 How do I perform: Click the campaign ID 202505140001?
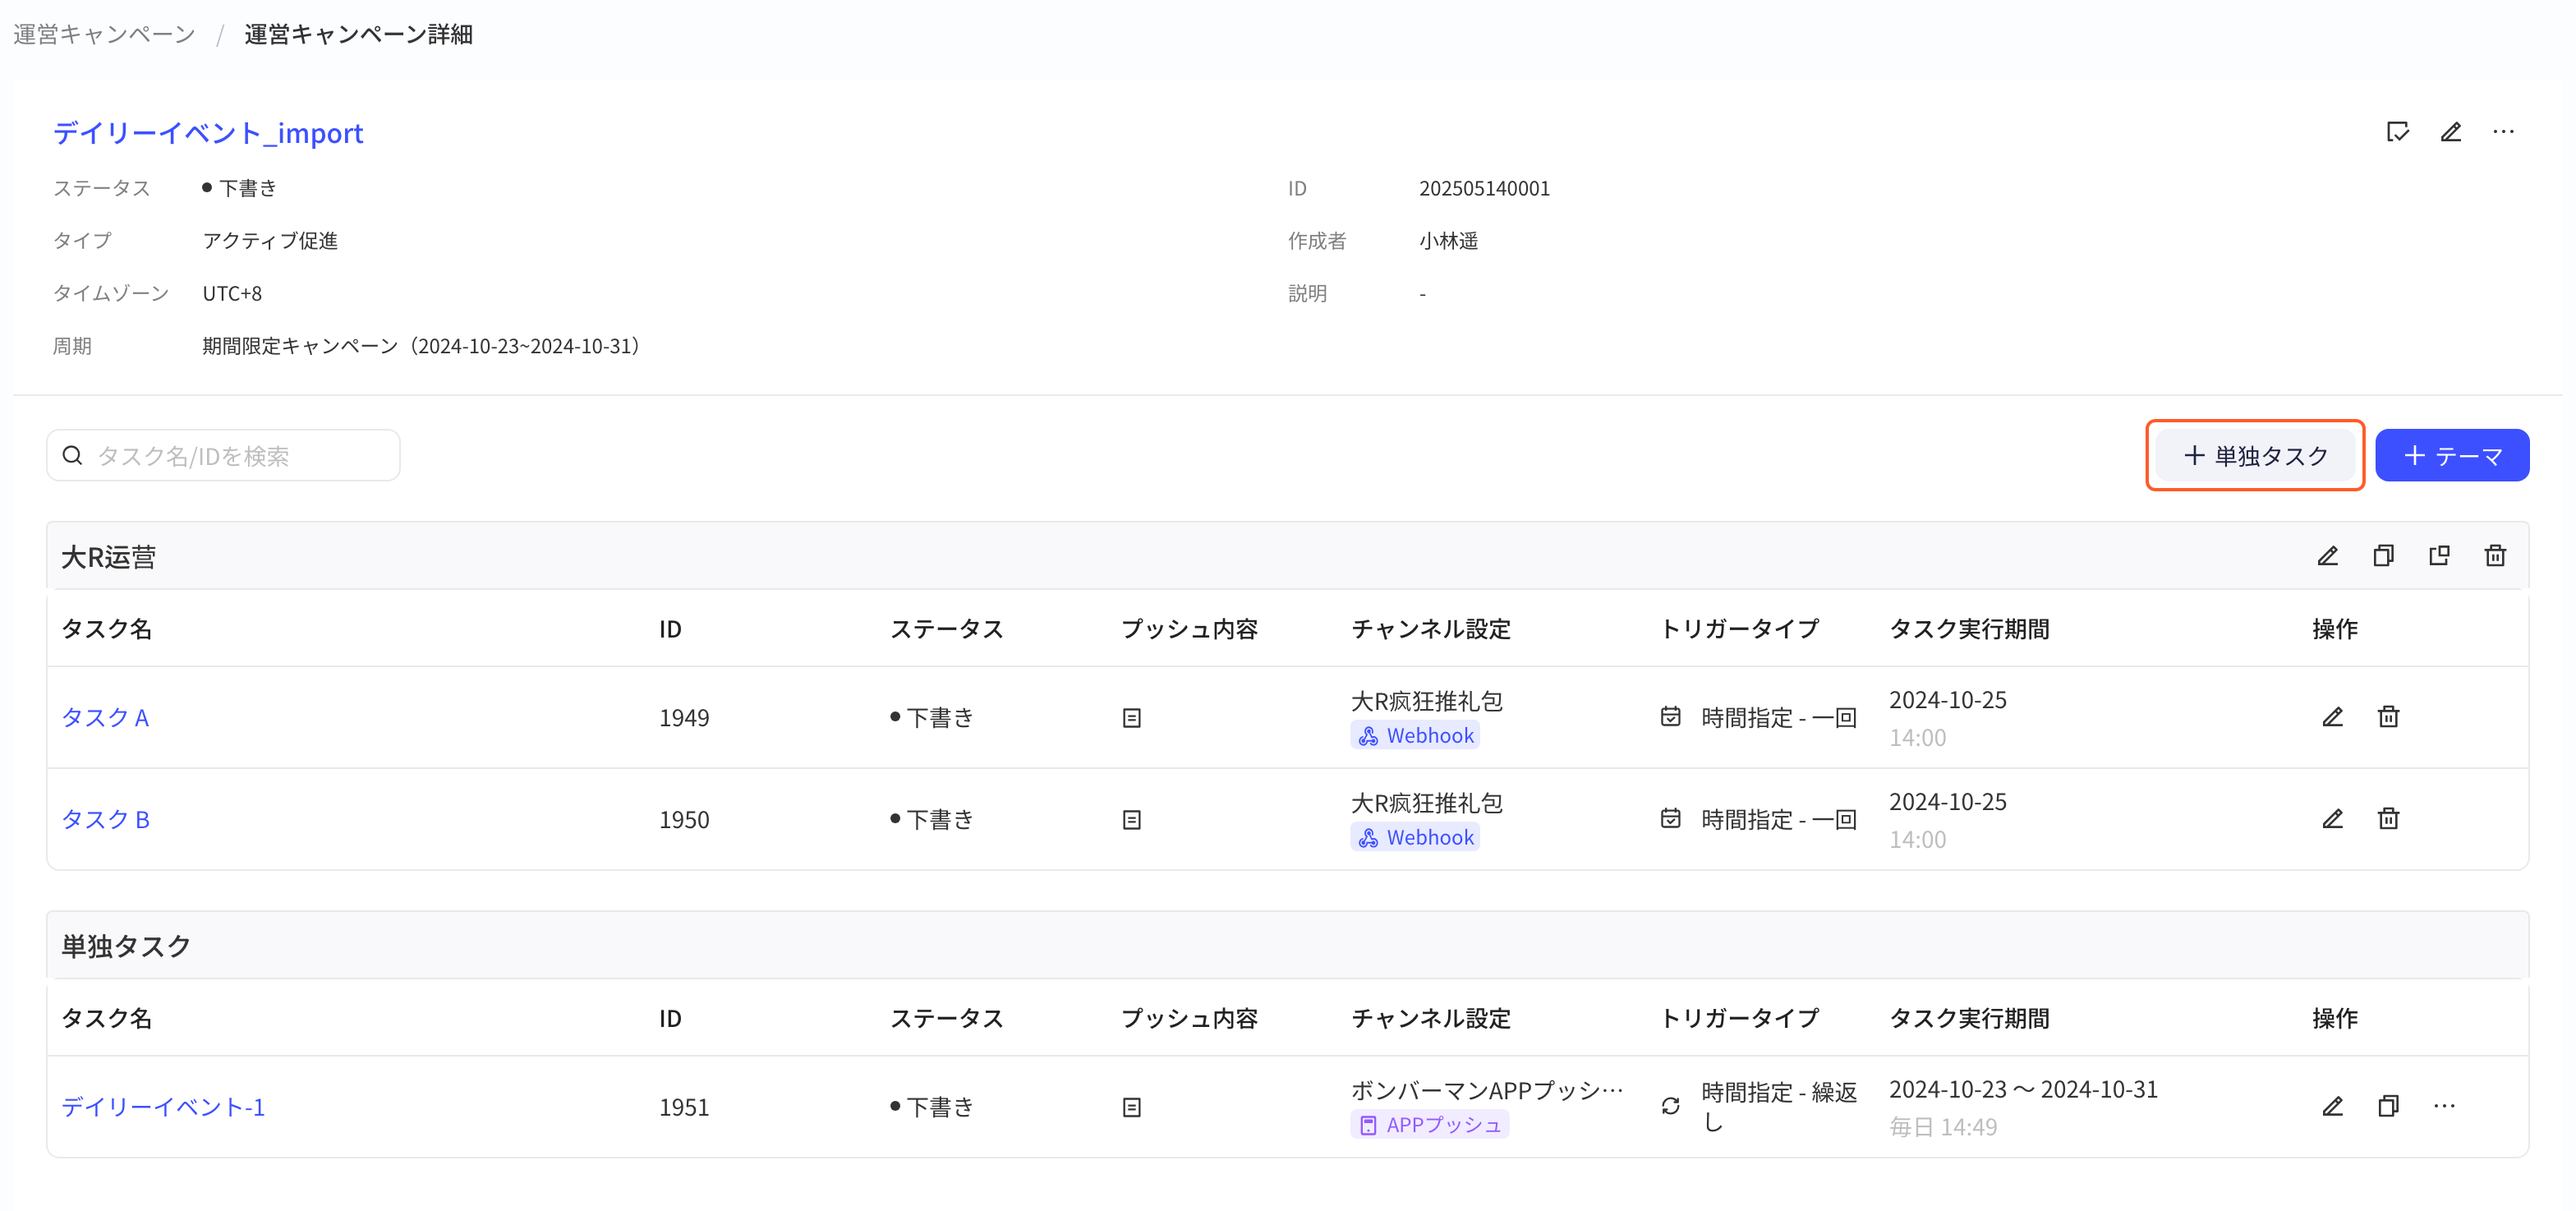(x=1484, y=188)
